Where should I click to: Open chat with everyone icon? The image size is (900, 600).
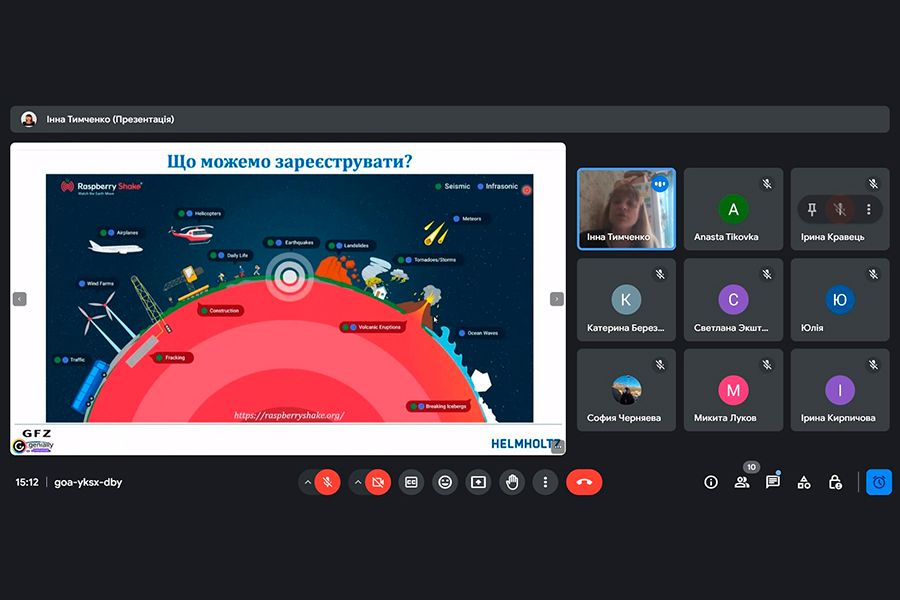(773, 482)
